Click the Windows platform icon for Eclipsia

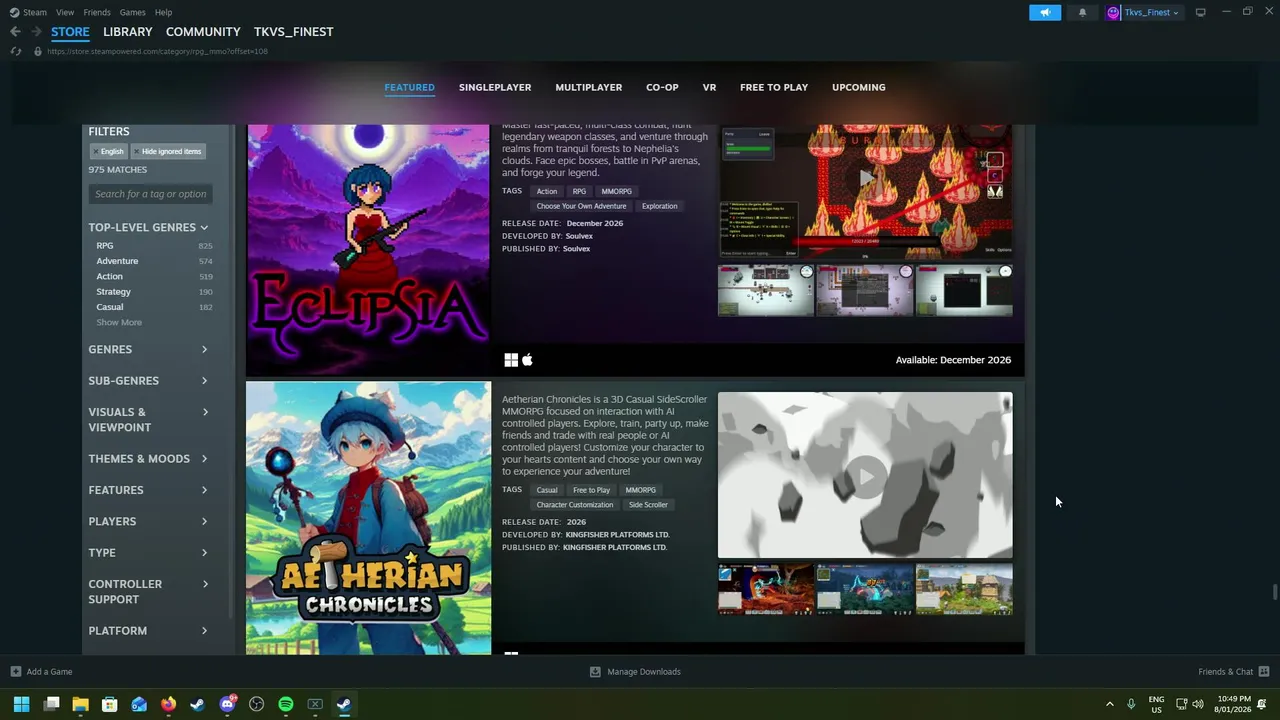[511, 360]
